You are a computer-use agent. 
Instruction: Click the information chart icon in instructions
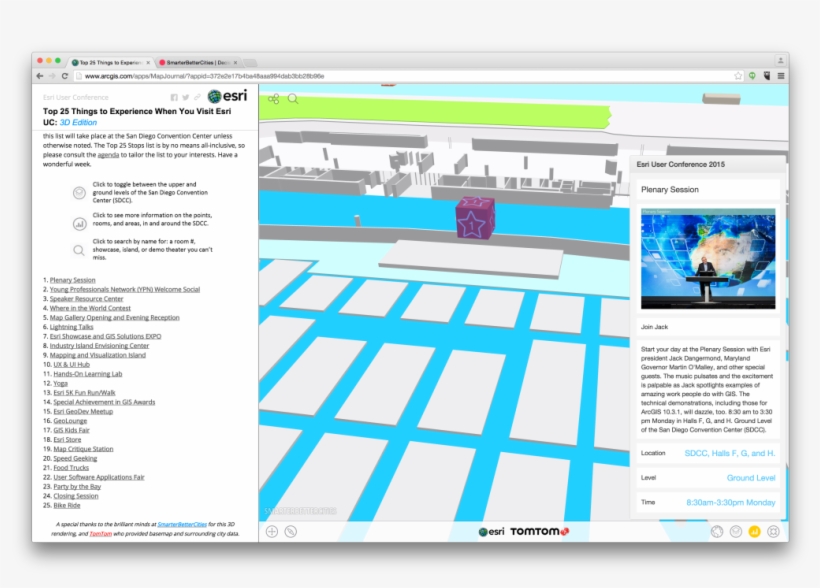tap(79, 224)
